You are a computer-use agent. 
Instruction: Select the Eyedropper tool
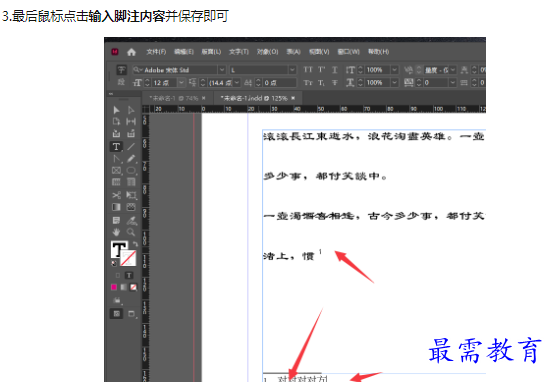[131, 220]
